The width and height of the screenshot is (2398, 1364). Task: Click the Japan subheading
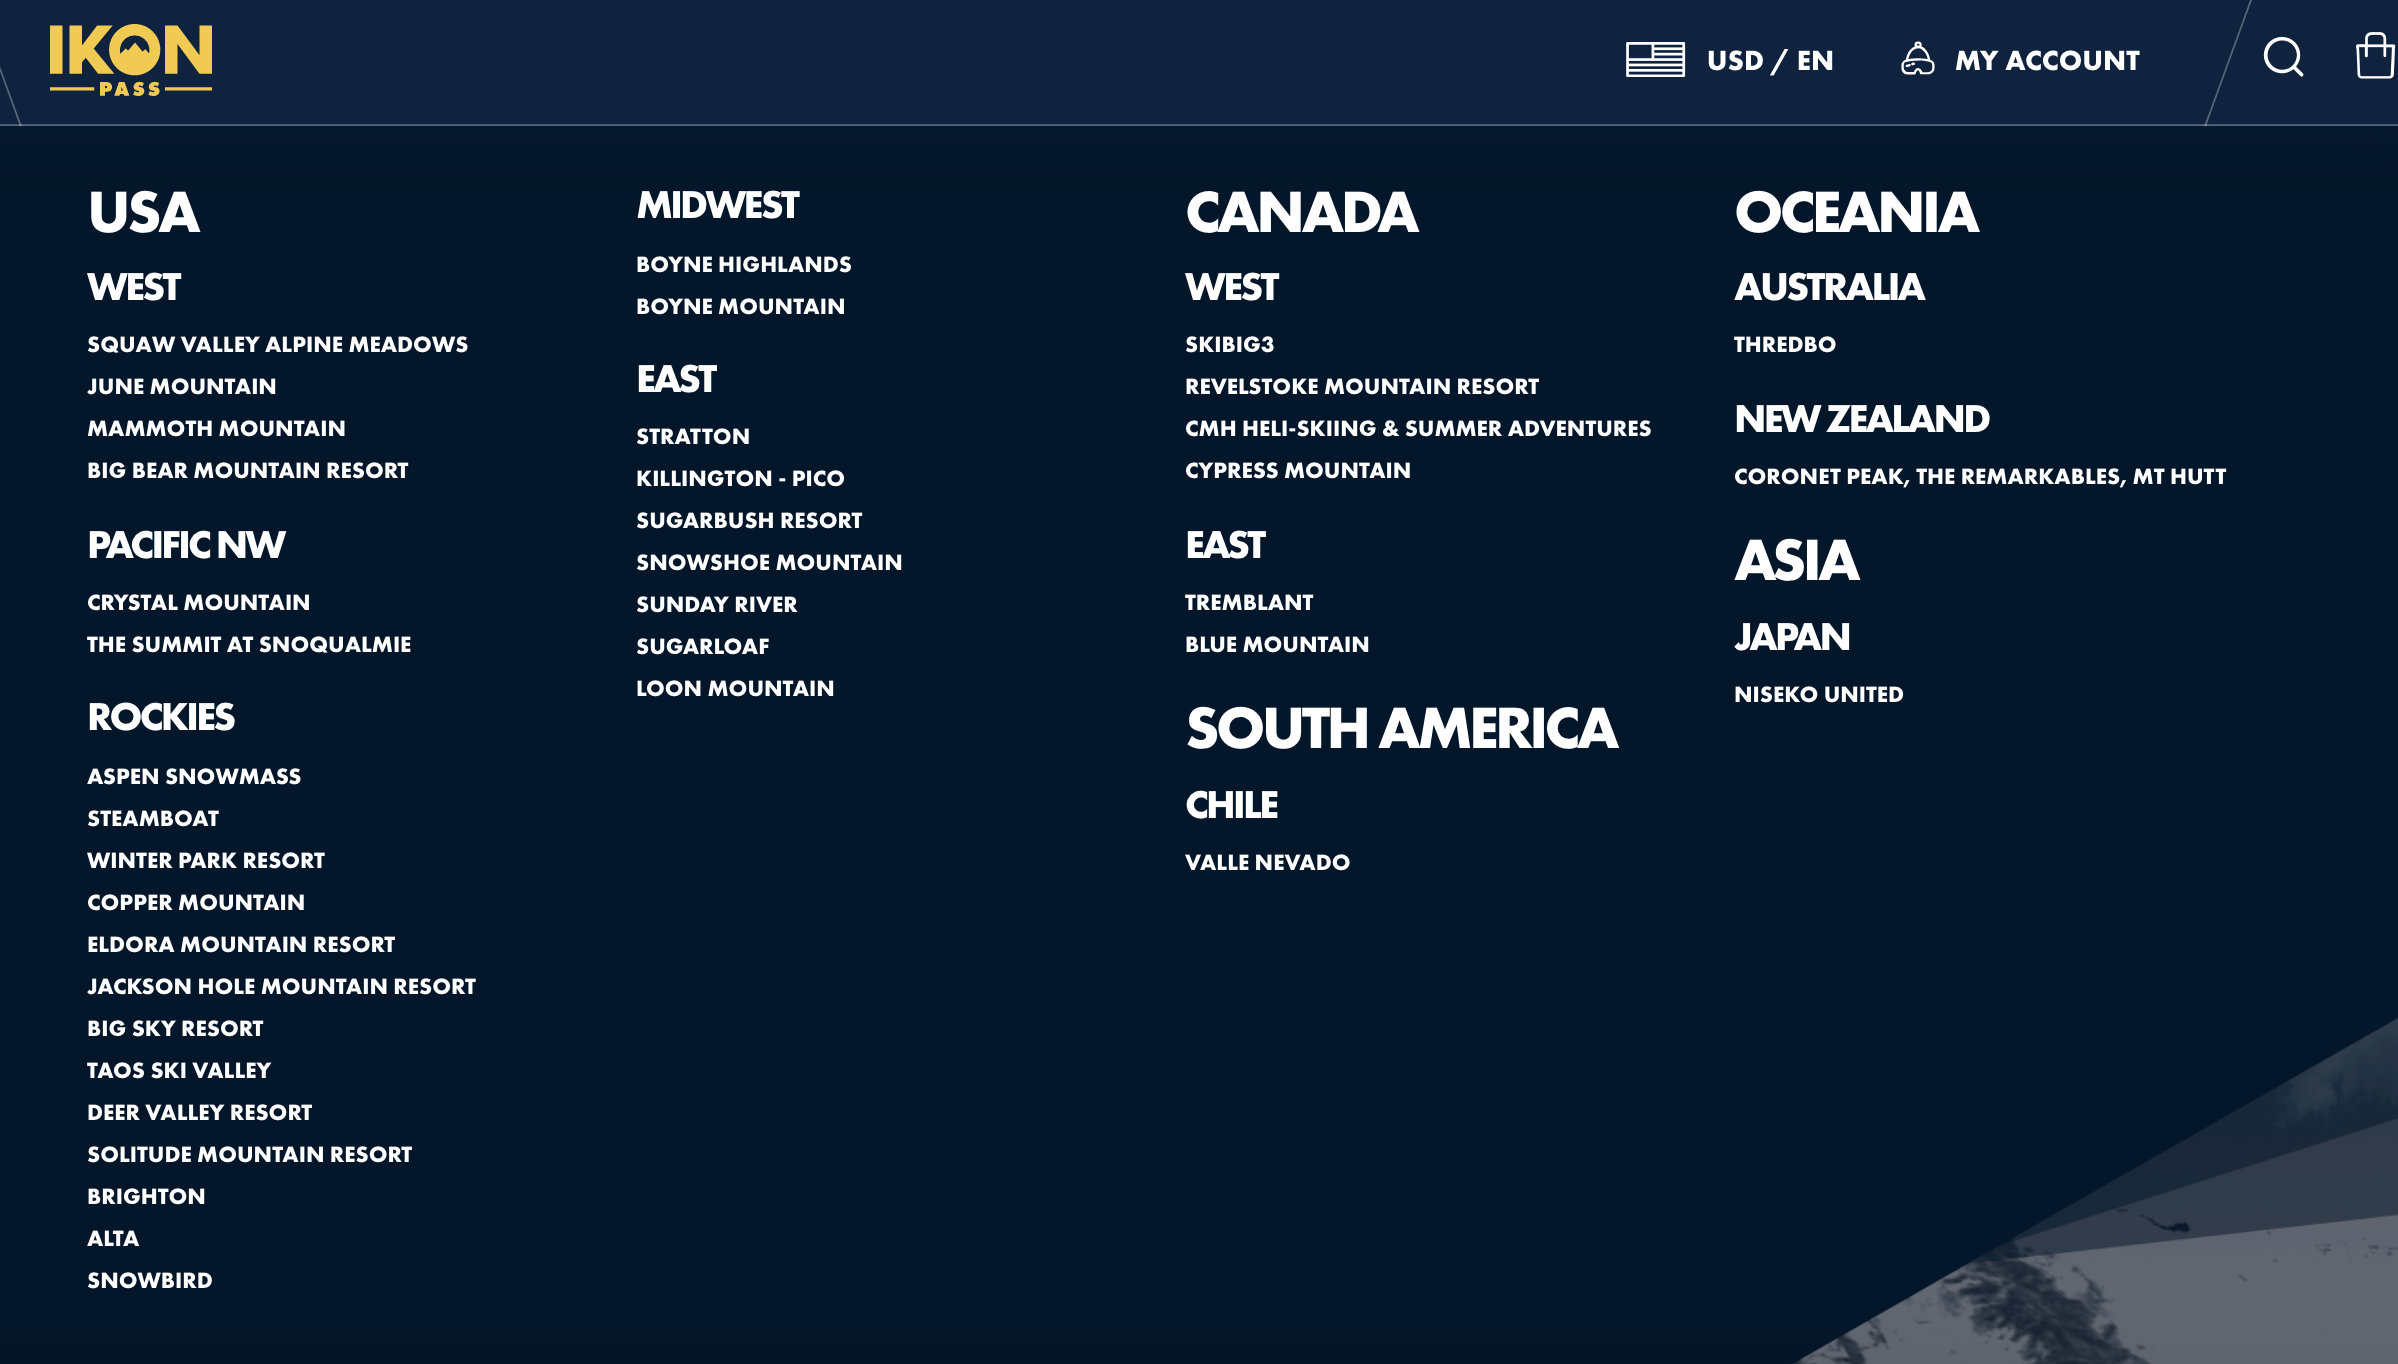(x=1791, y=638)
